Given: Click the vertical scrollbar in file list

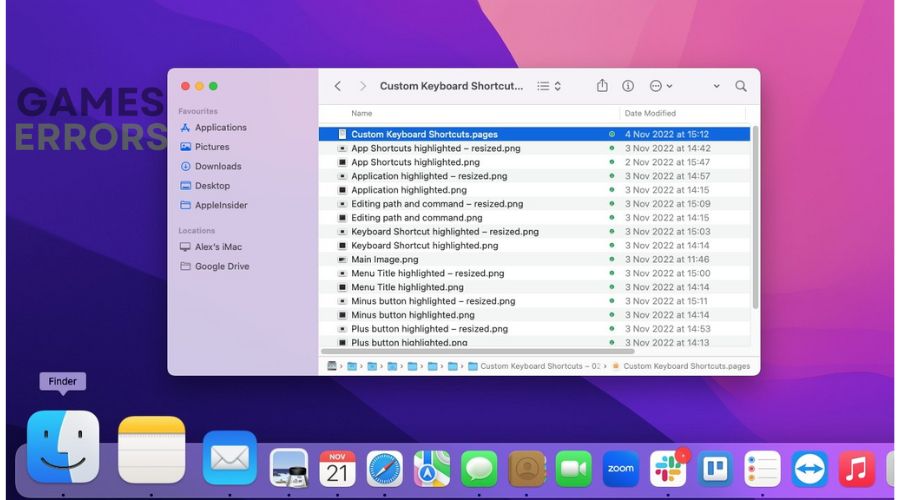Looking at the screenshot, I should pos(755,218).
